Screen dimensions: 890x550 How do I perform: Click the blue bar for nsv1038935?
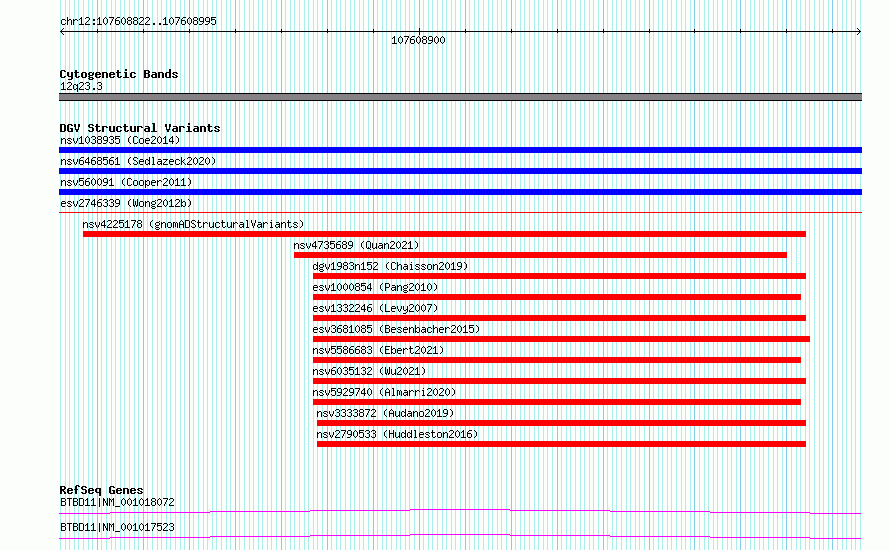460,150
